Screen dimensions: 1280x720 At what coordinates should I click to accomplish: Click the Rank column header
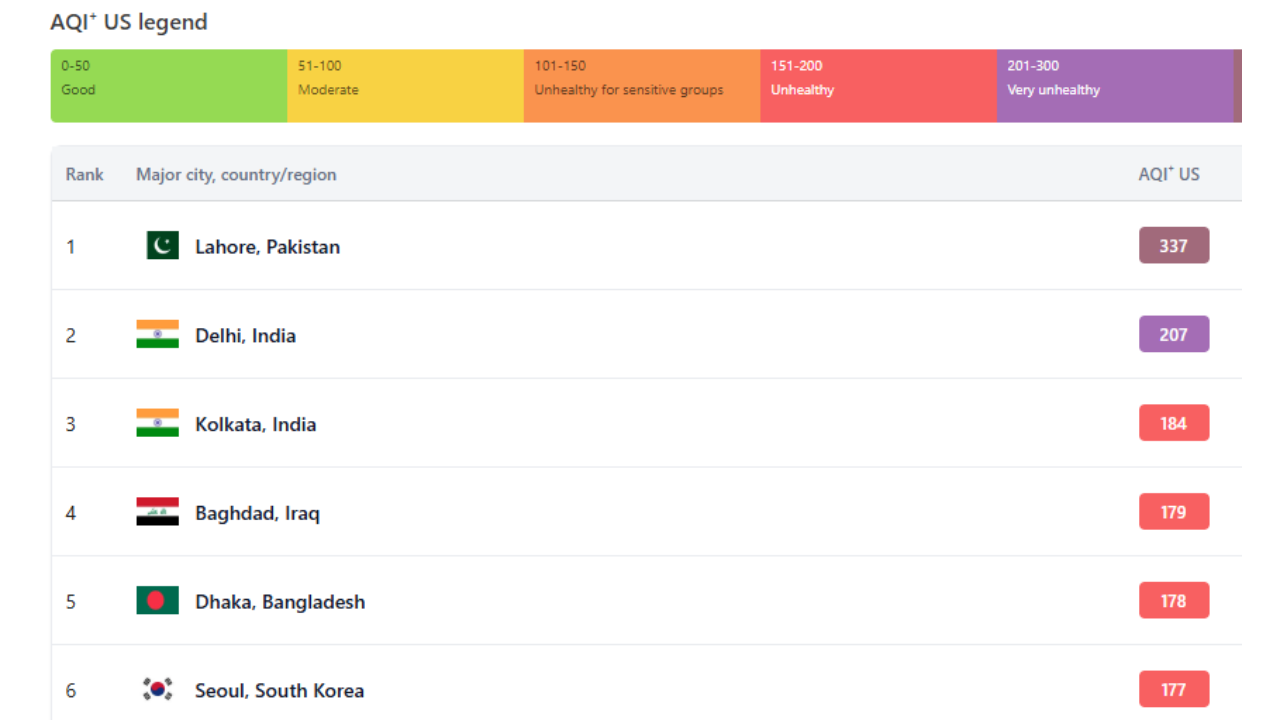pyautogui.click(x=84, y=174)
